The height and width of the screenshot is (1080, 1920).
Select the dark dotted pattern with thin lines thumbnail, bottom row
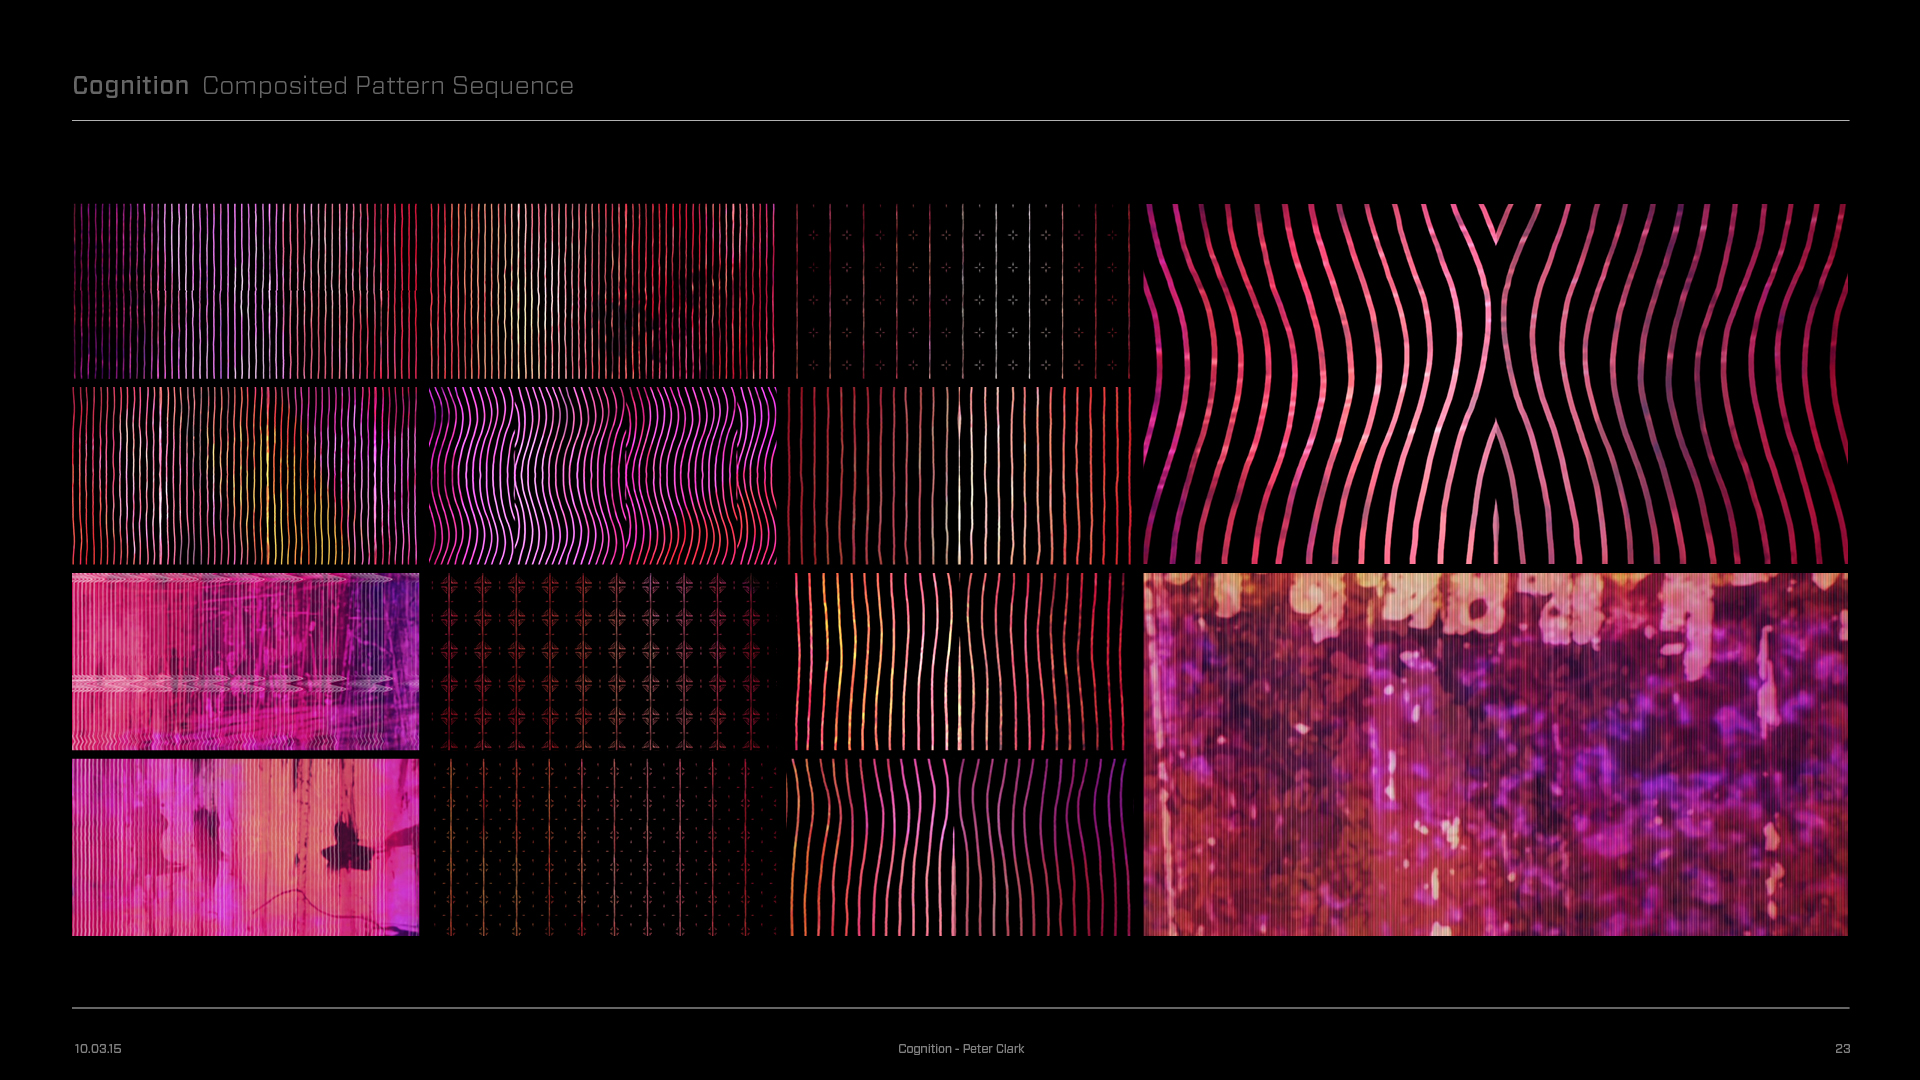(602, 847)
